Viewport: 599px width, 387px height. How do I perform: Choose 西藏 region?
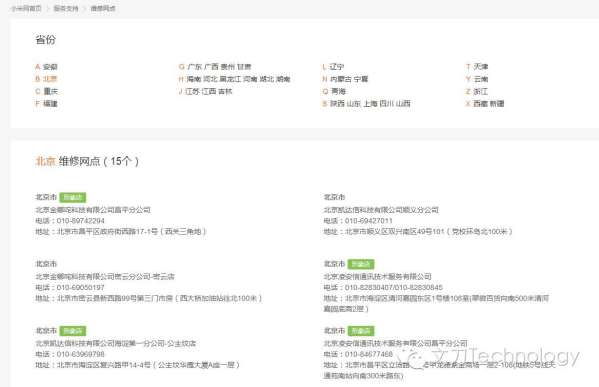(x=480, y=104)
